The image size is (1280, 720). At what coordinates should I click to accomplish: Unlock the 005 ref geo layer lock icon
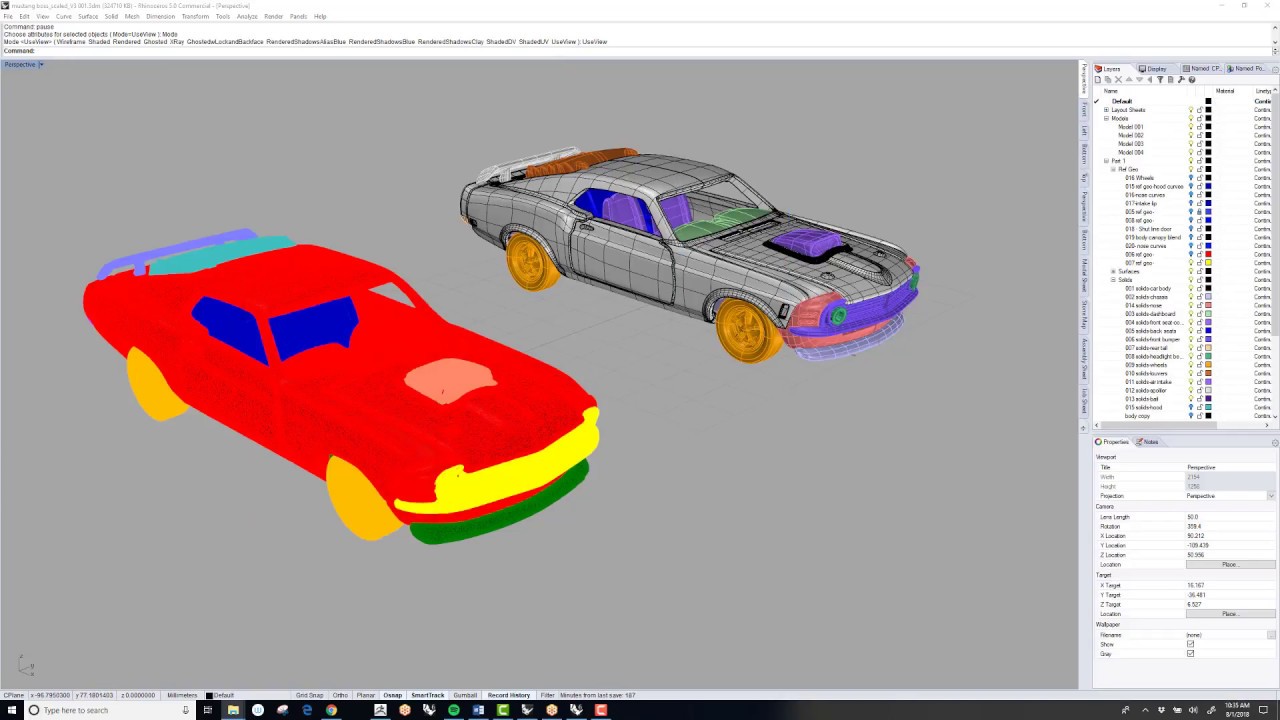[x=1200, y=212]
